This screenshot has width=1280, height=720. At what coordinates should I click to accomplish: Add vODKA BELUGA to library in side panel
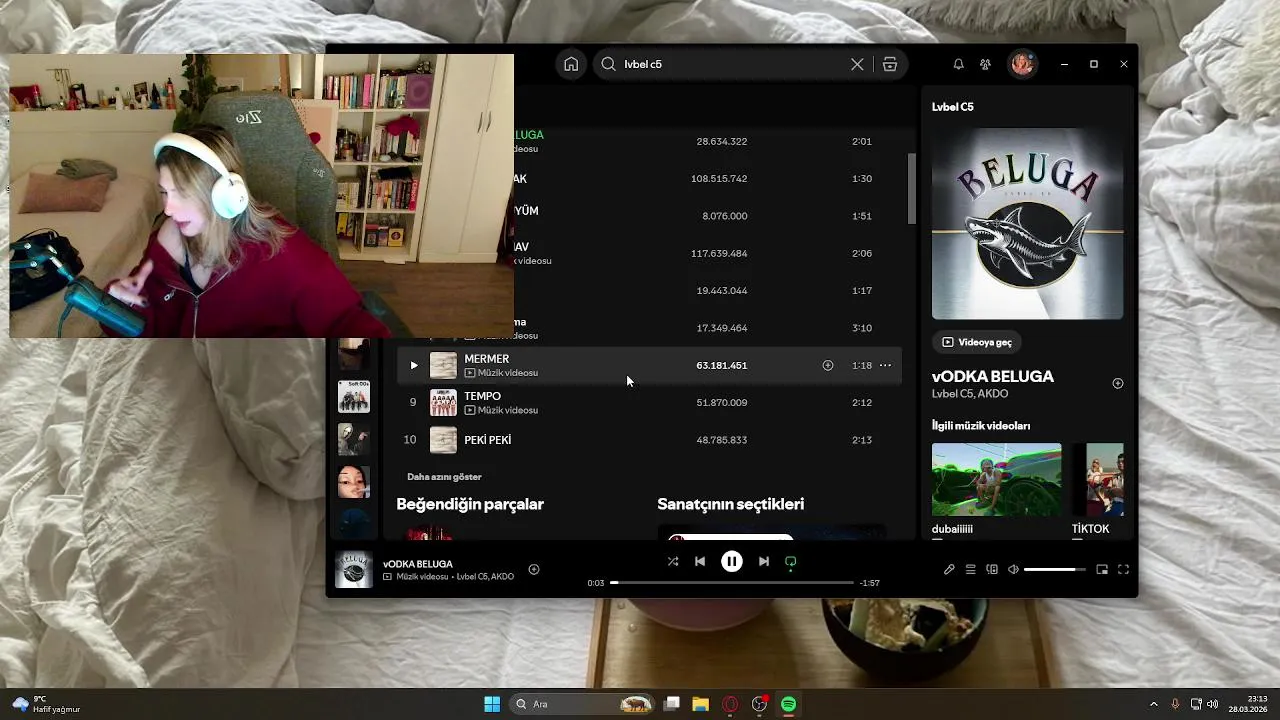pyautogui.click(x=1118, y=383)
